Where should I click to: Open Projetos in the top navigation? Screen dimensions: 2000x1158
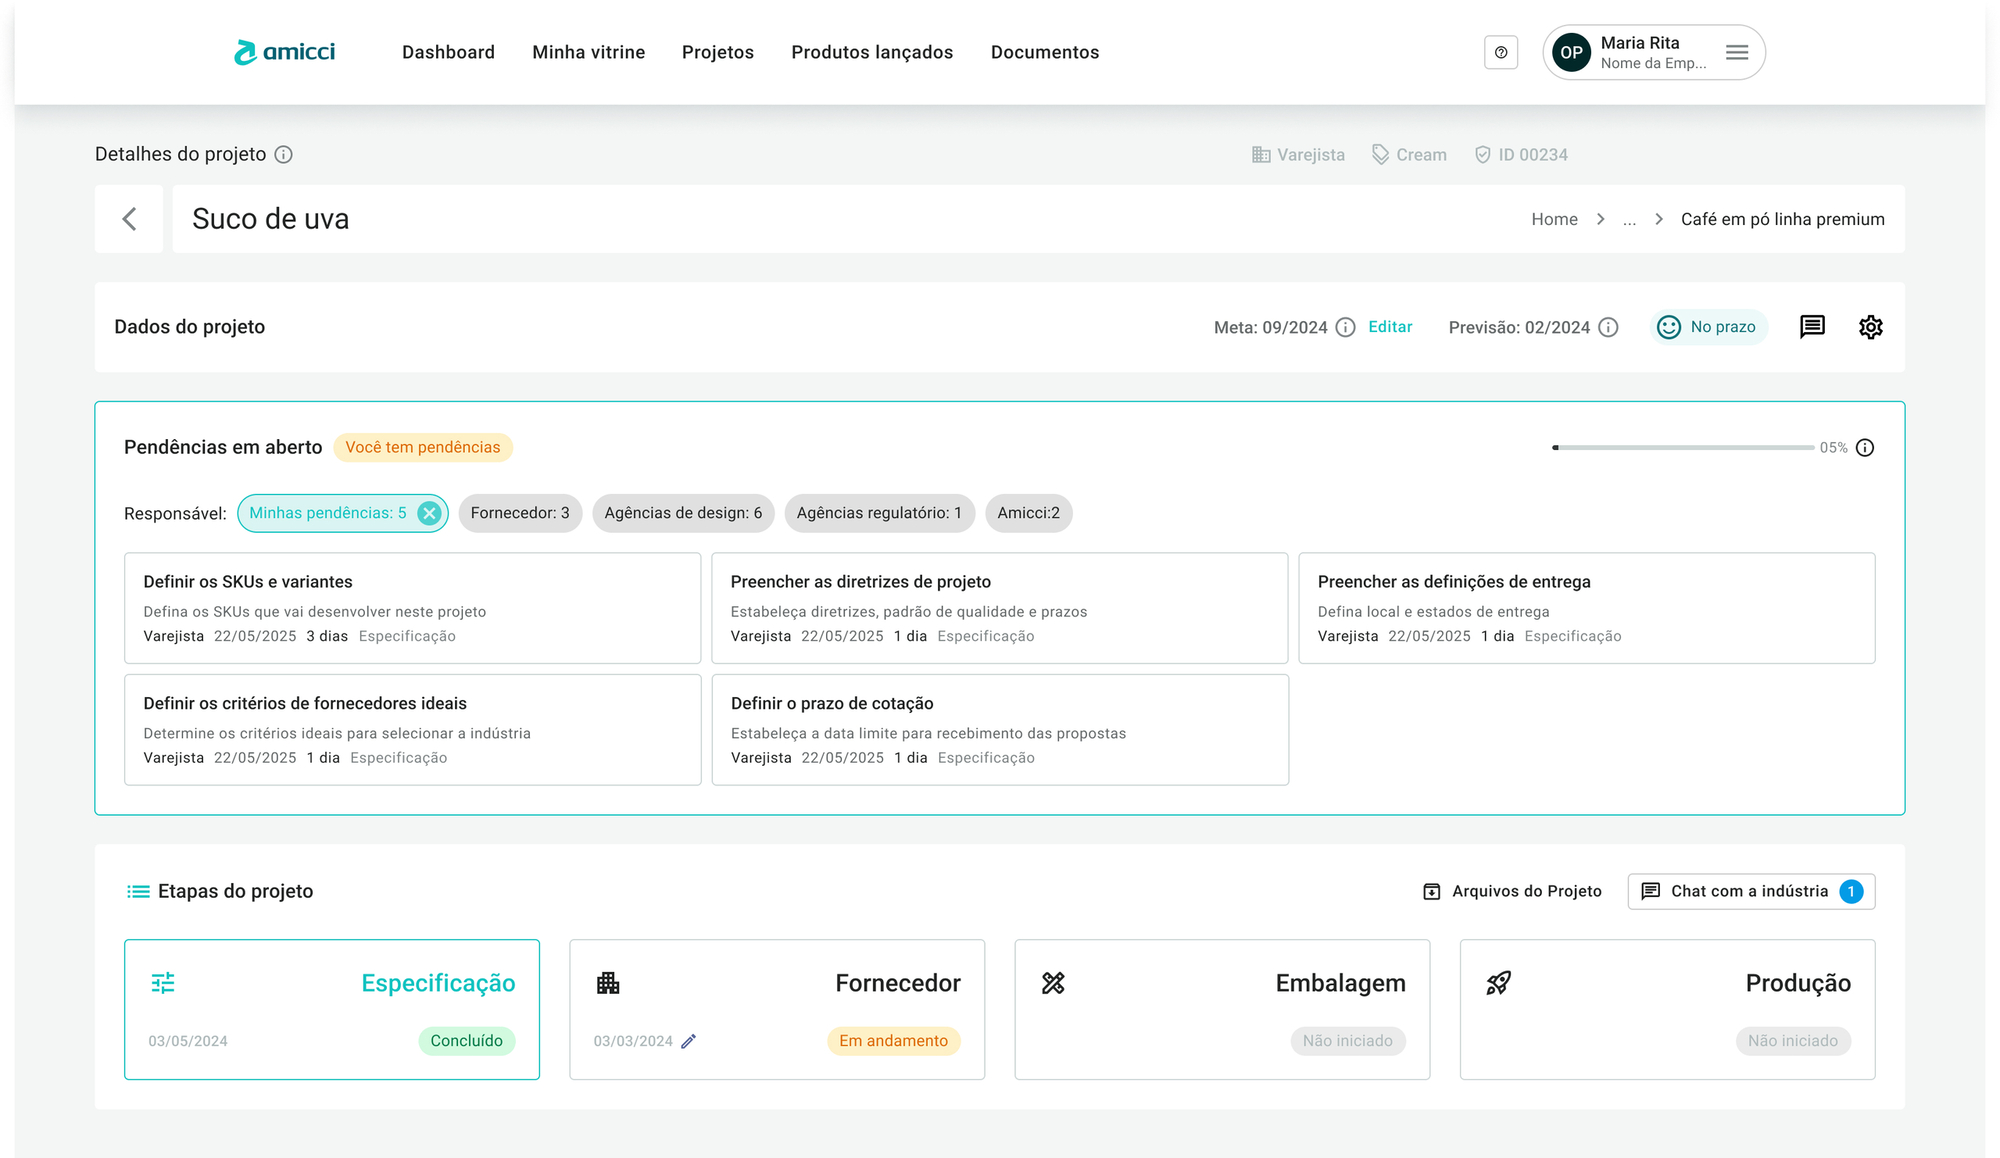tap(718, 52)
